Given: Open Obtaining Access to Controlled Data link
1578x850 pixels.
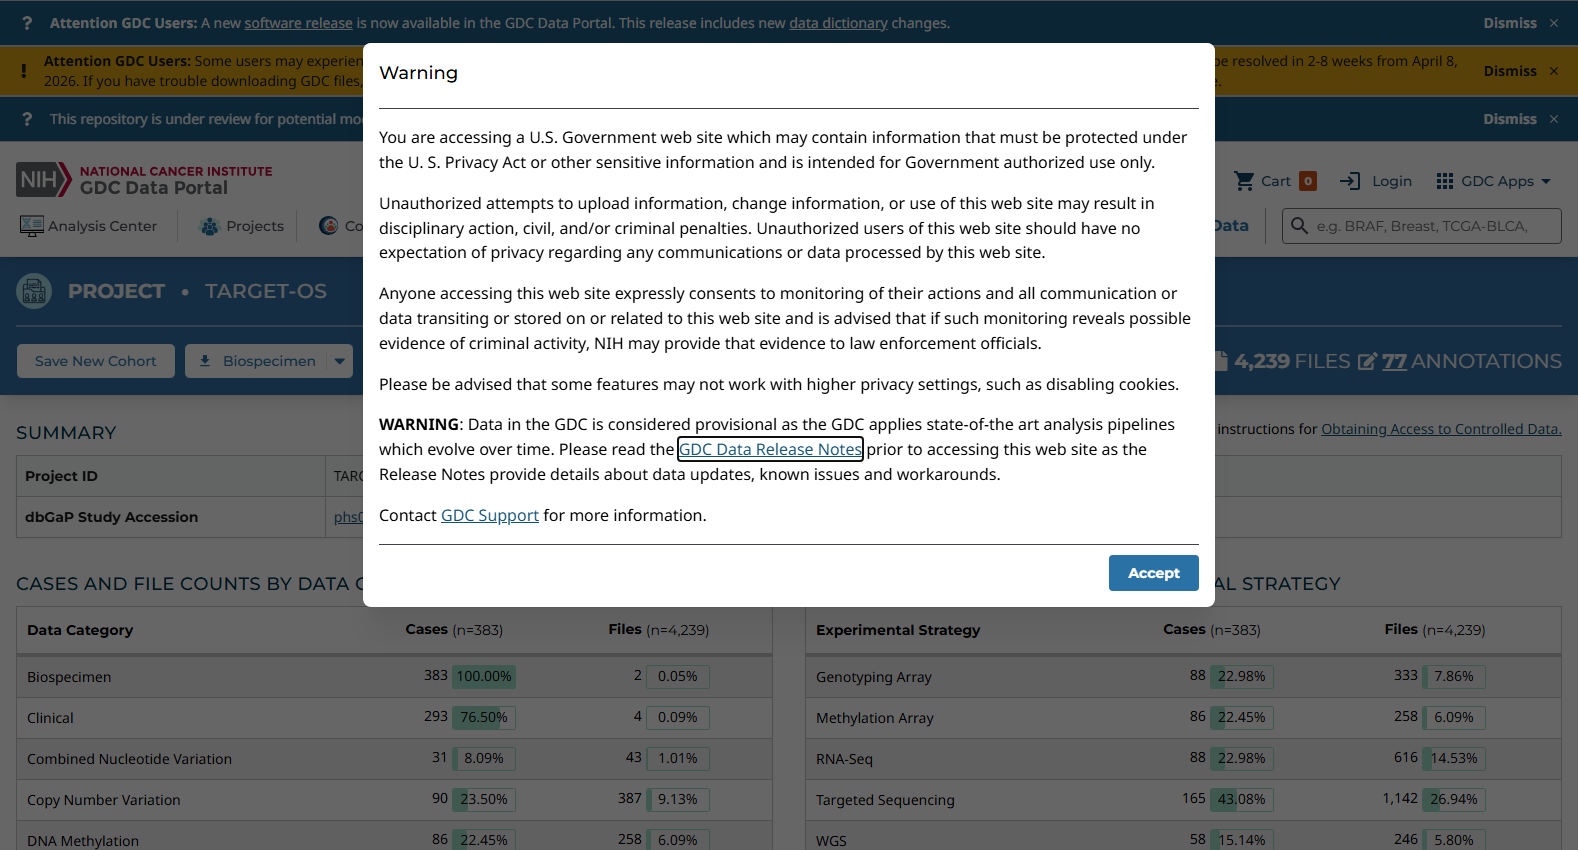Looking at the screenshot, I should pyautogui.click(x=1441, y=429).
